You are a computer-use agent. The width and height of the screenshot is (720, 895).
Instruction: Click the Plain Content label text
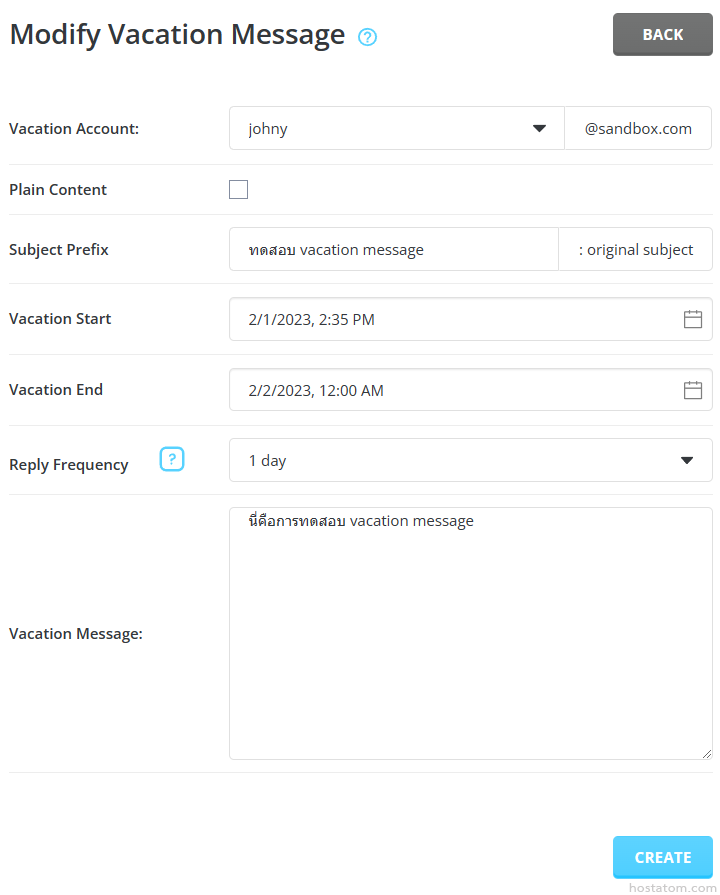58,190
